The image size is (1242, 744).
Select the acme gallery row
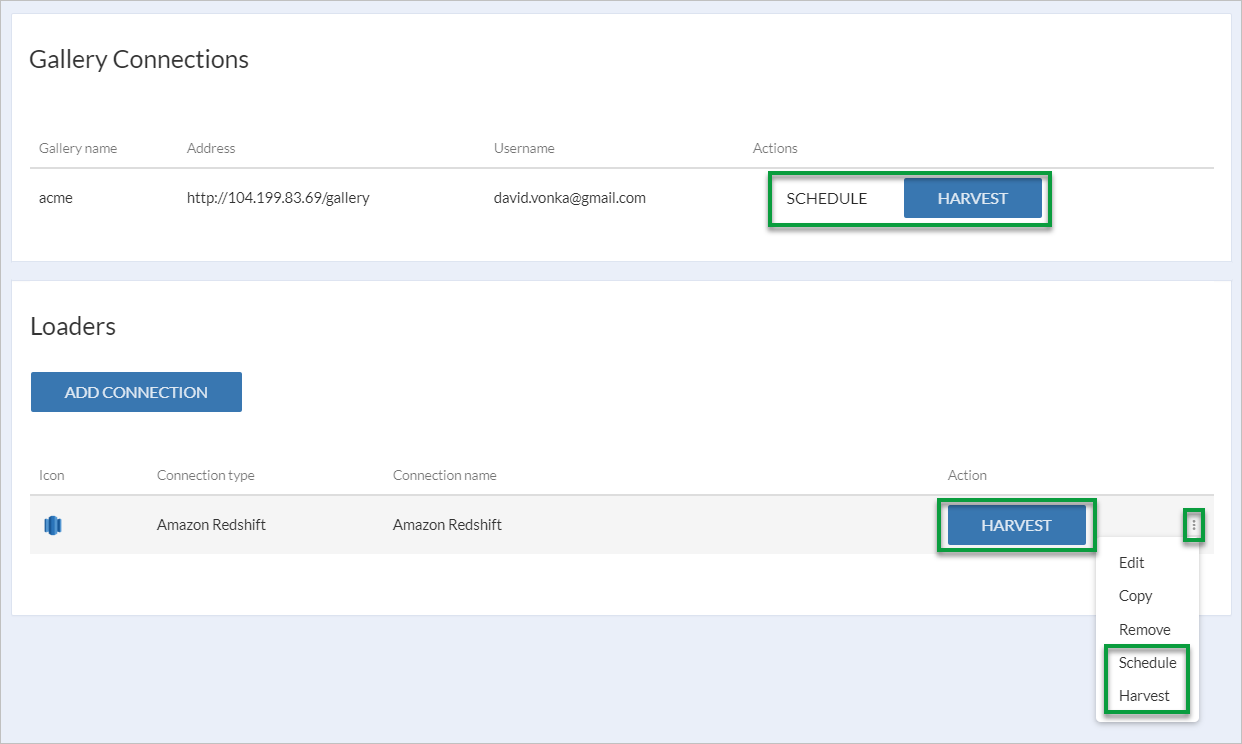56,197
